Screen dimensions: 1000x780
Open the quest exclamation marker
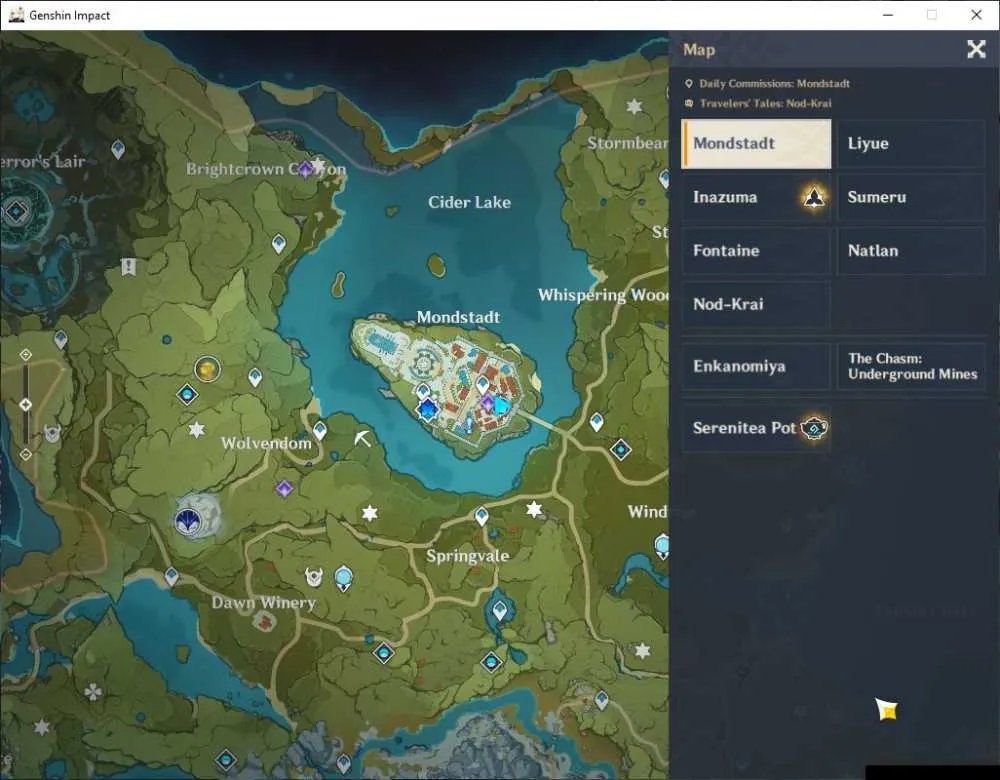click(x=129, y=267)
